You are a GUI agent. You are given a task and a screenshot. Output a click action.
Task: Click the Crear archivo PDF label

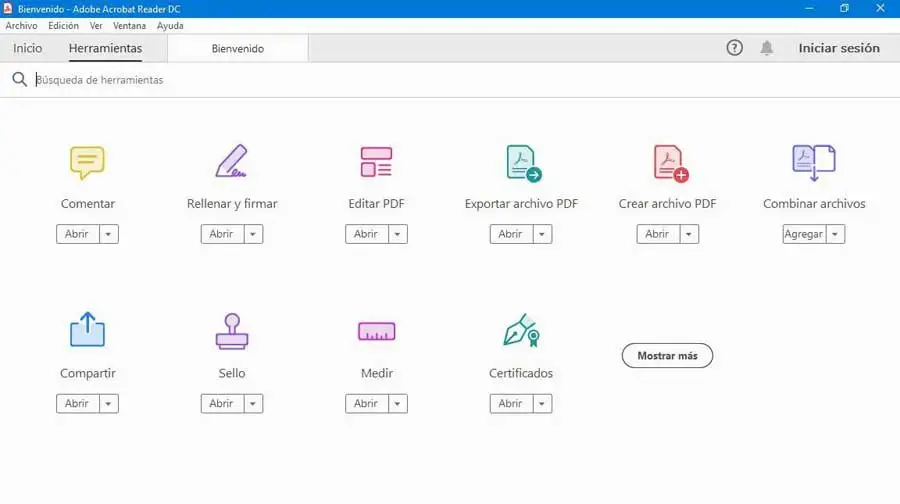click(668, 204)
